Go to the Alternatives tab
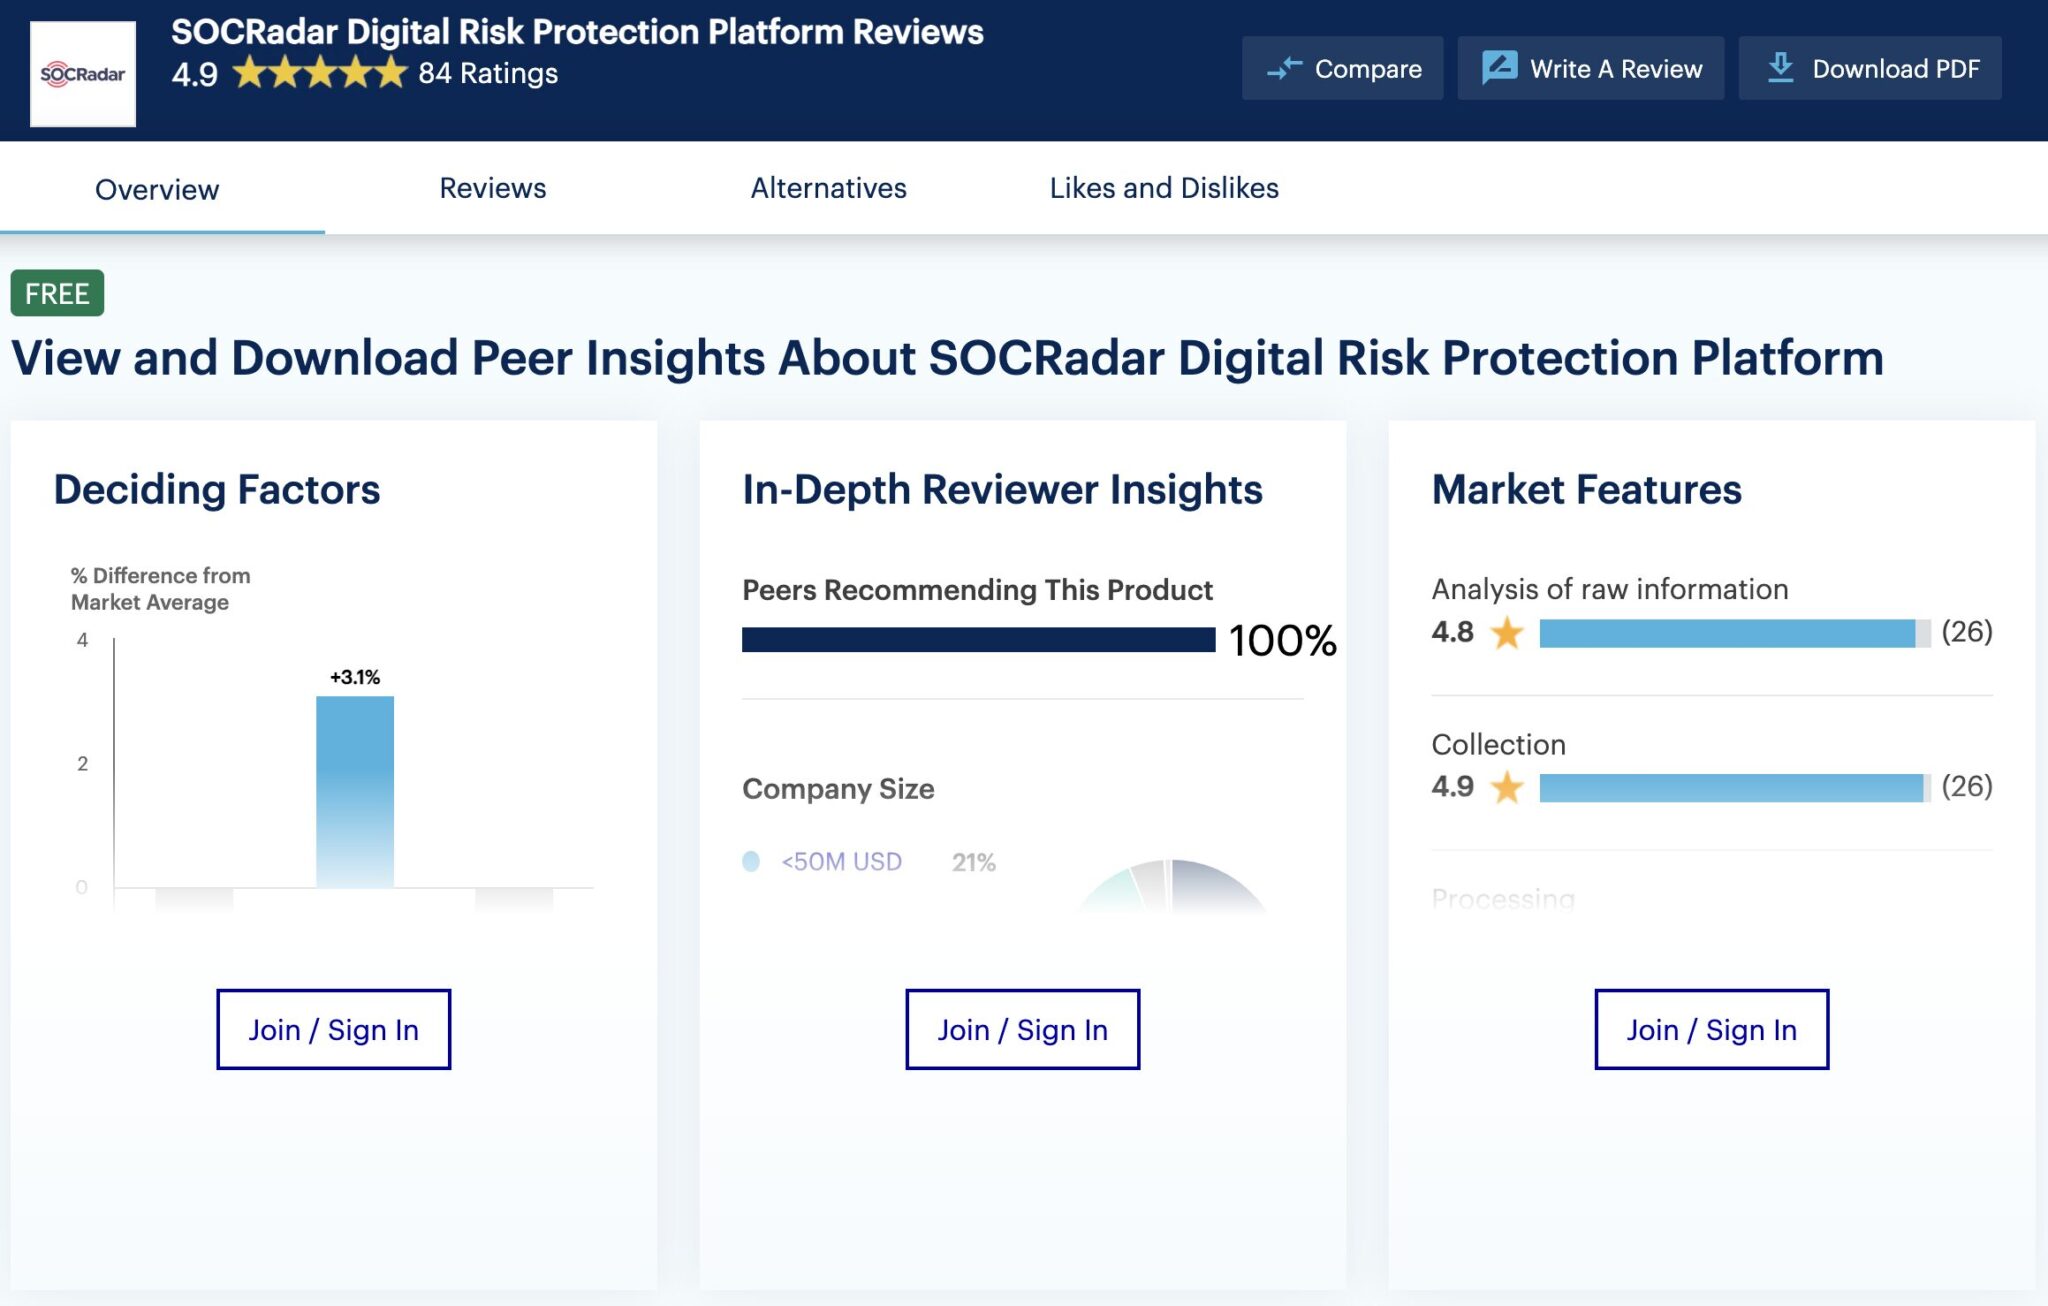 828,188
